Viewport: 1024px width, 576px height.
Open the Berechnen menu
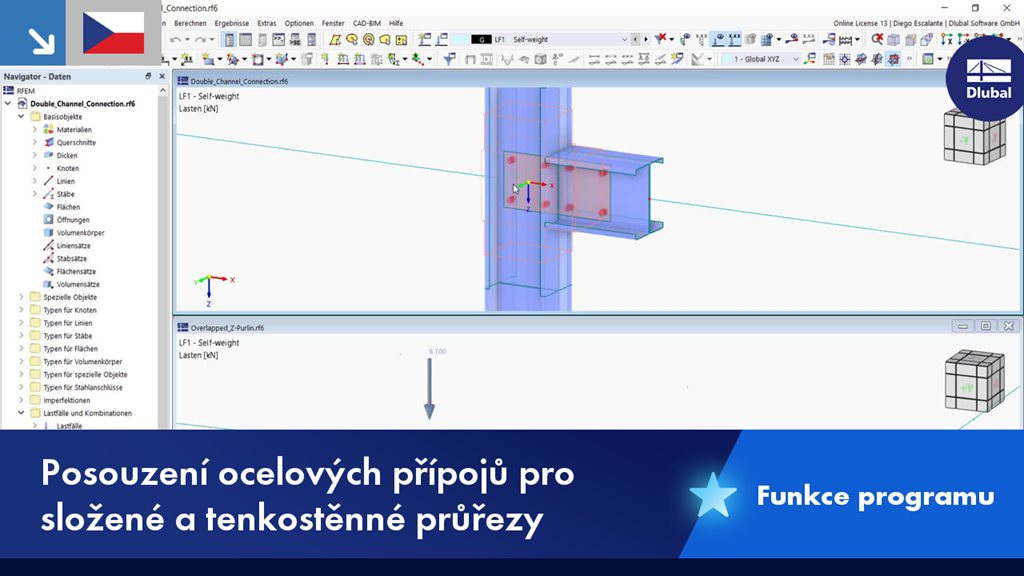[x=192, y=22]
